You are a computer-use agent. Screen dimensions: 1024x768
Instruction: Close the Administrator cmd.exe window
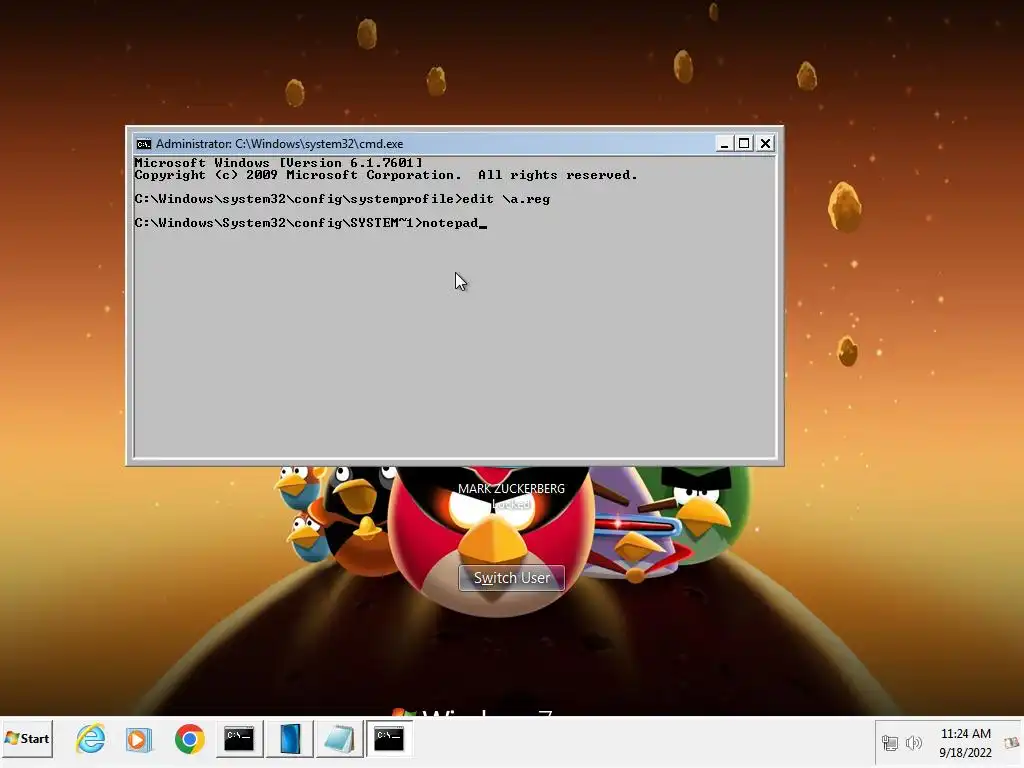click(765, 143)
